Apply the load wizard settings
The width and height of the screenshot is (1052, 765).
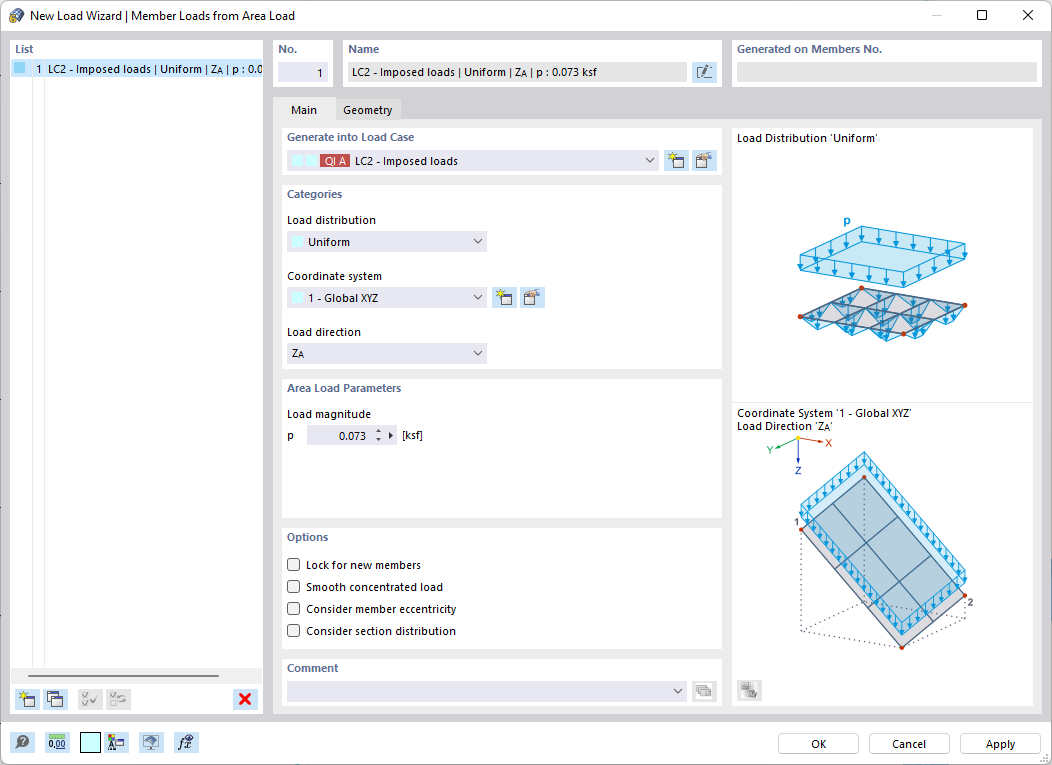coord(999,743)
